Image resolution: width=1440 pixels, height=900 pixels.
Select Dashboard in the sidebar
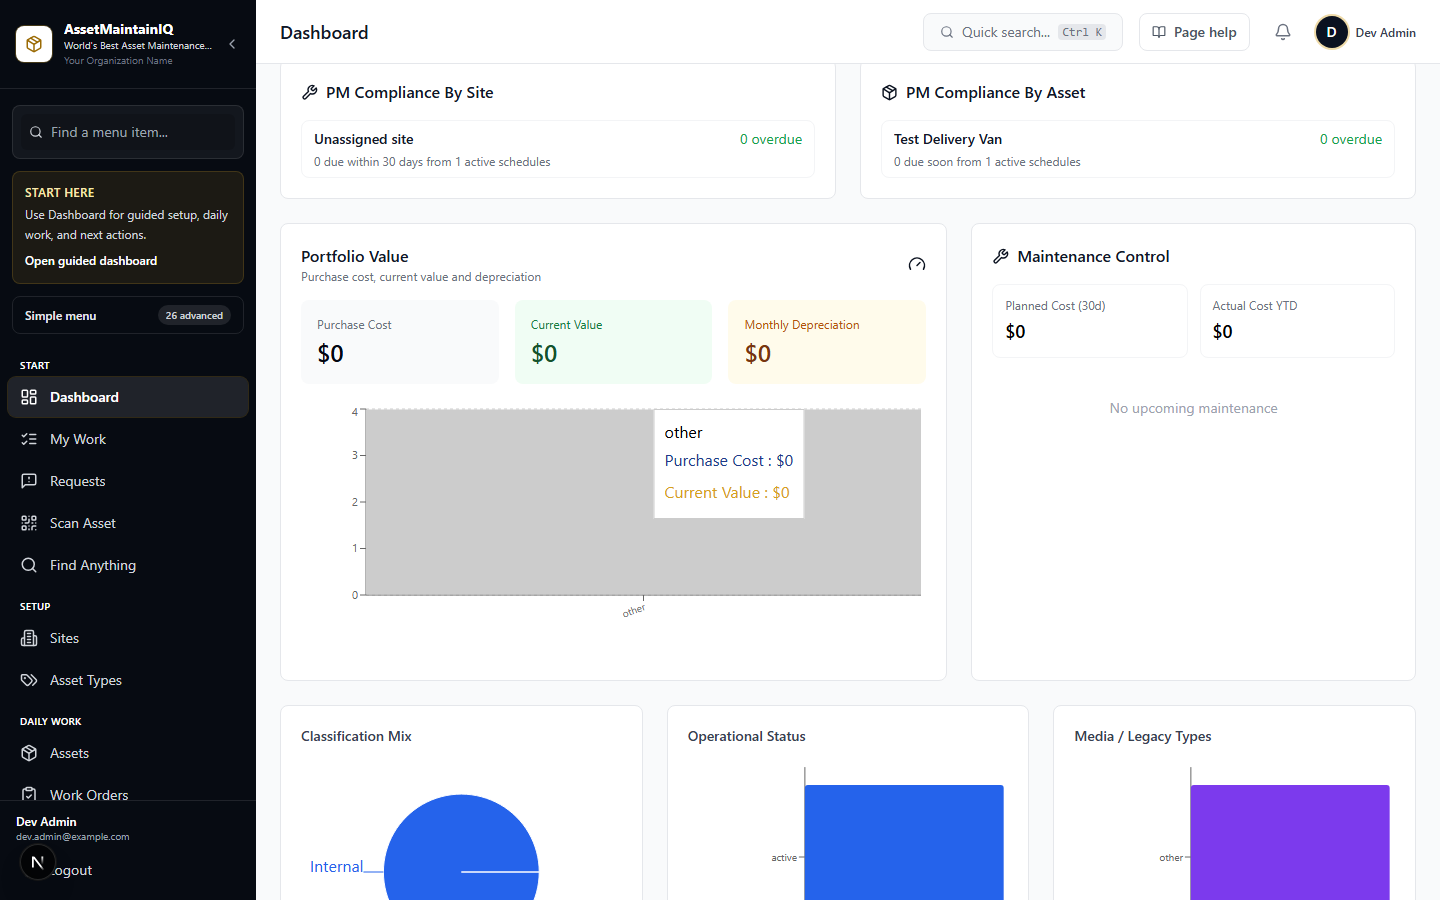[128, 397]
